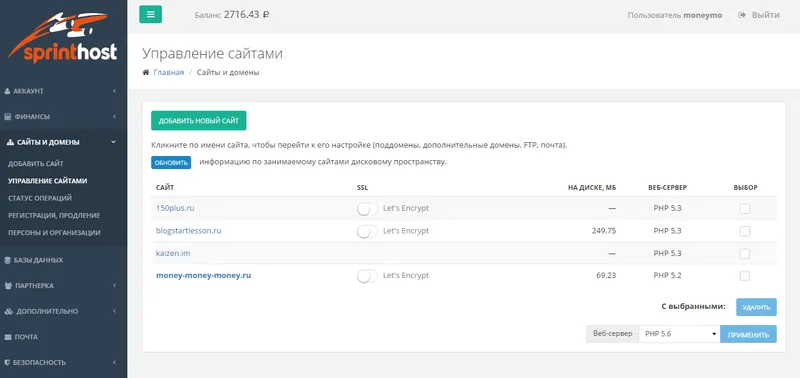Click the Добавить новый сайт button
Viewport: 800px width, 378px height.
(x=198, y=121)
